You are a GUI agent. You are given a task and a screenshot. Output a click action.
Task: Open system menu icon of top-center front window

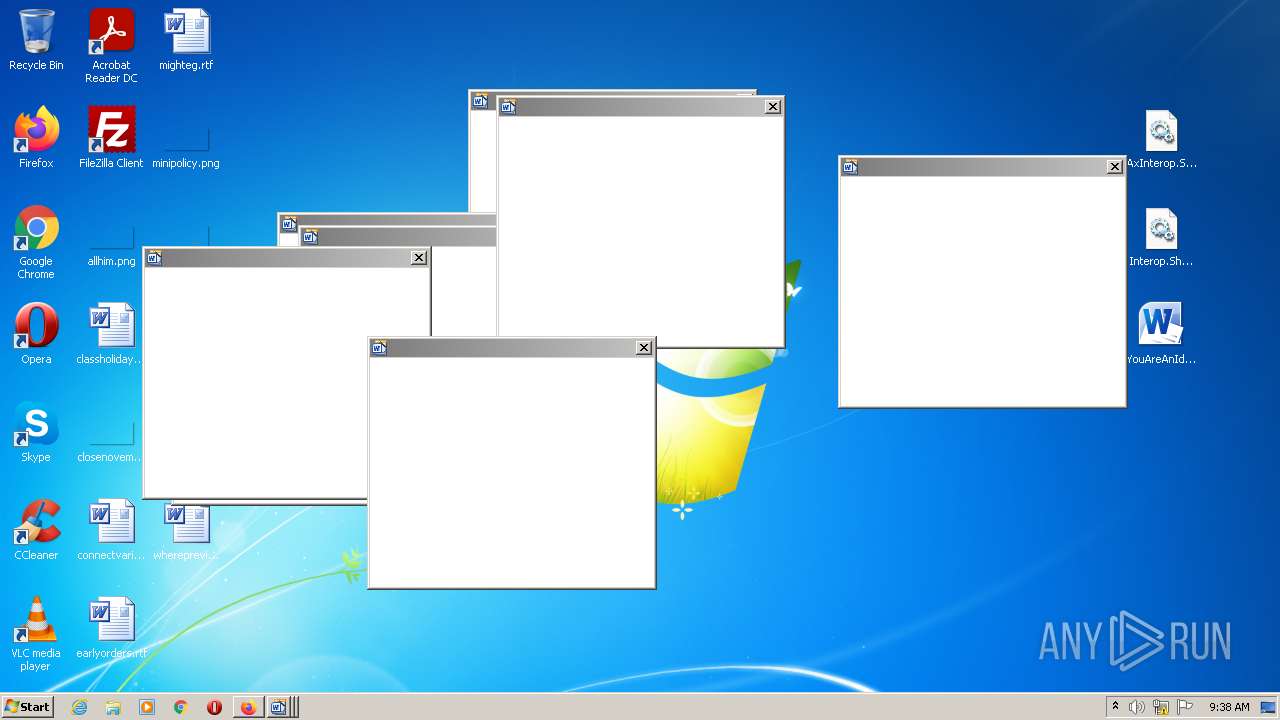(x=508, y=107)
